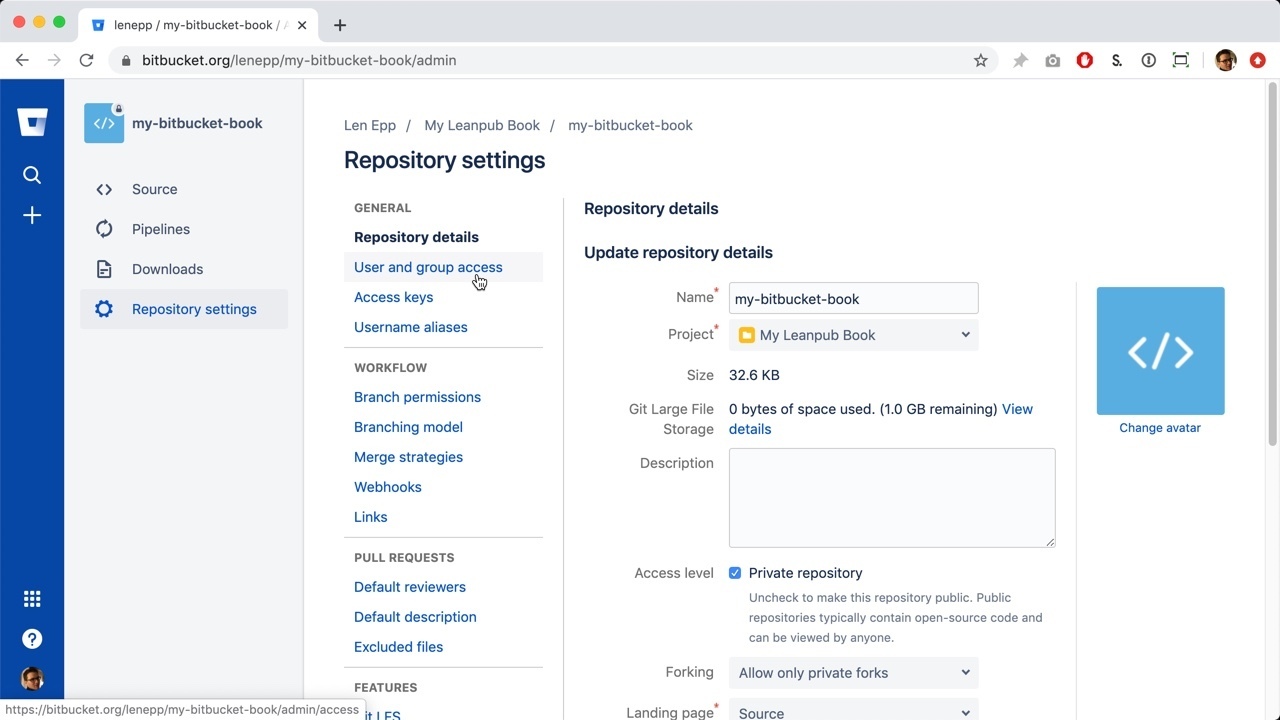This screenshot has height=720, width=1280.
Task: Open Source in the repository sidebar
Action: [x=184, y=189]
